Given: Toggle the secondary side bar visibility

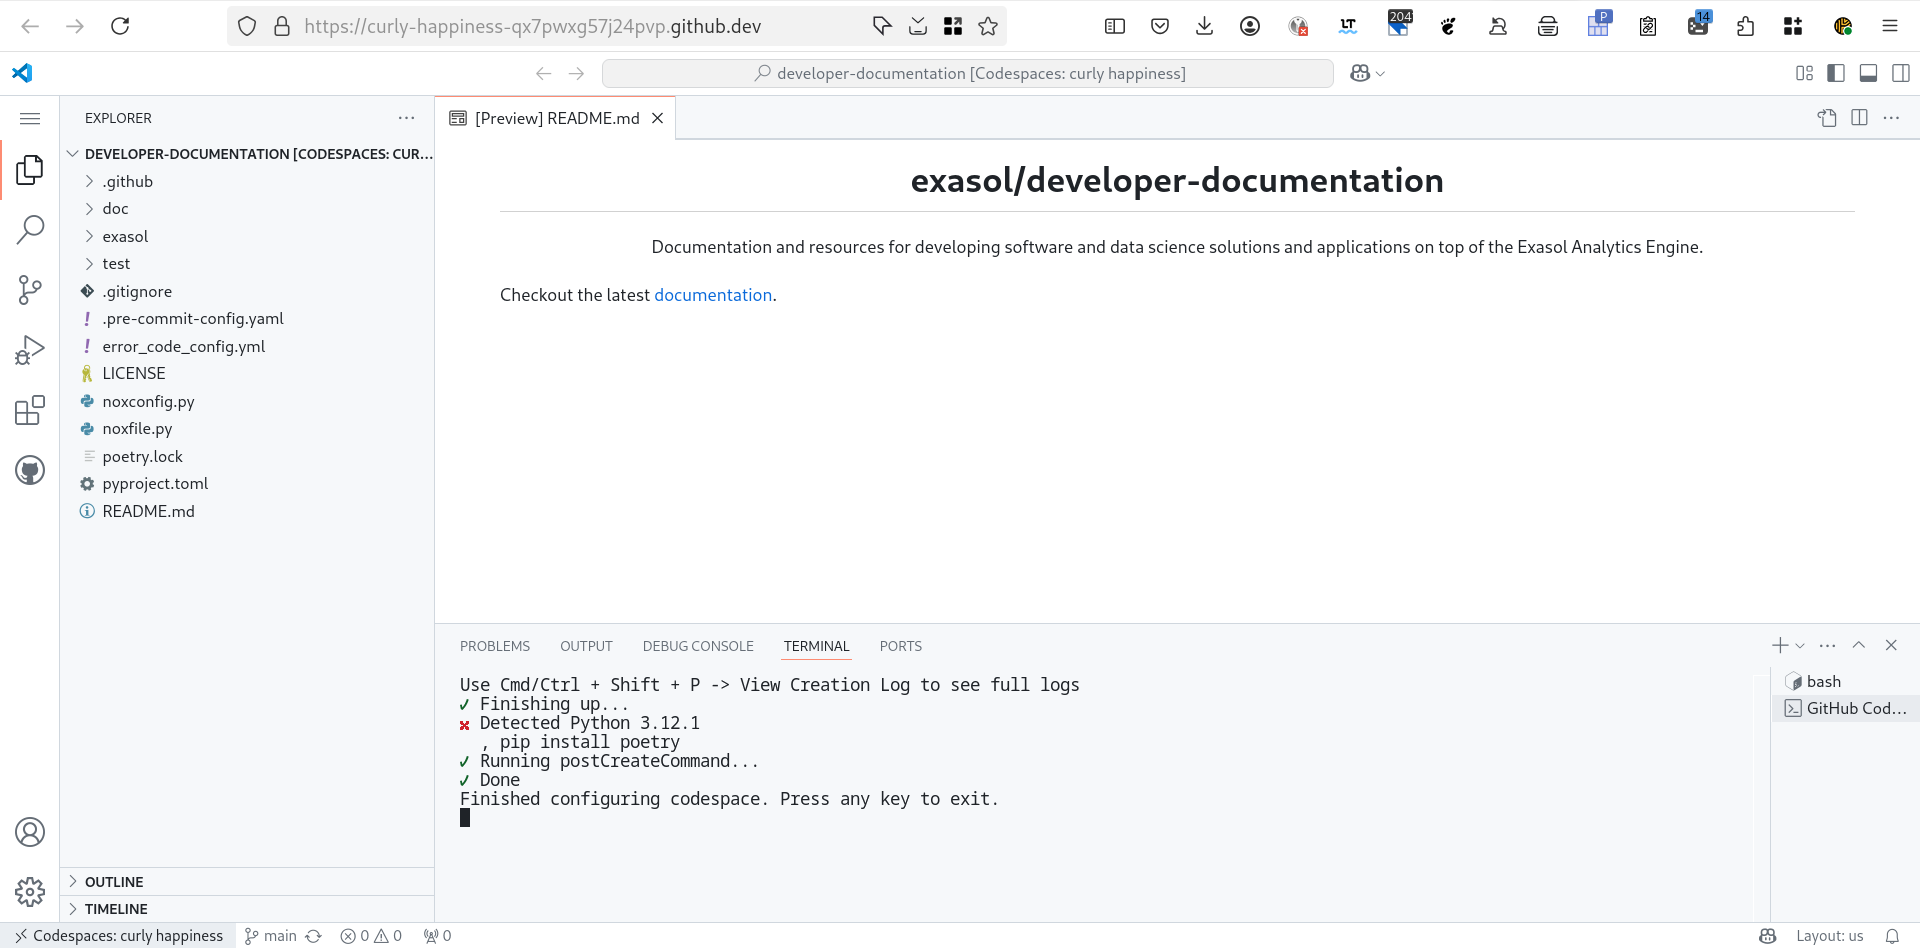Looking at the screenshot, I should pos(1901,73).
